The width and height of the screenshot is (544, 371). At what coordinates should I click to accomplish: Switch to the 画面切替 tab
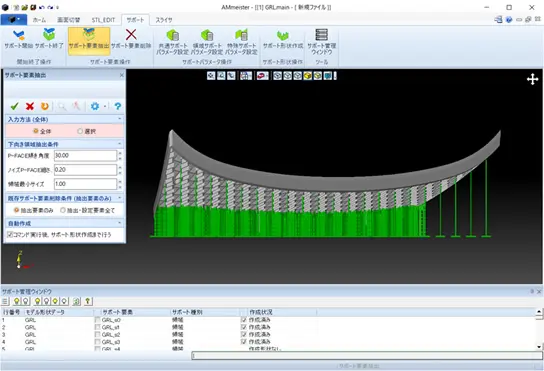pos(69,20)
